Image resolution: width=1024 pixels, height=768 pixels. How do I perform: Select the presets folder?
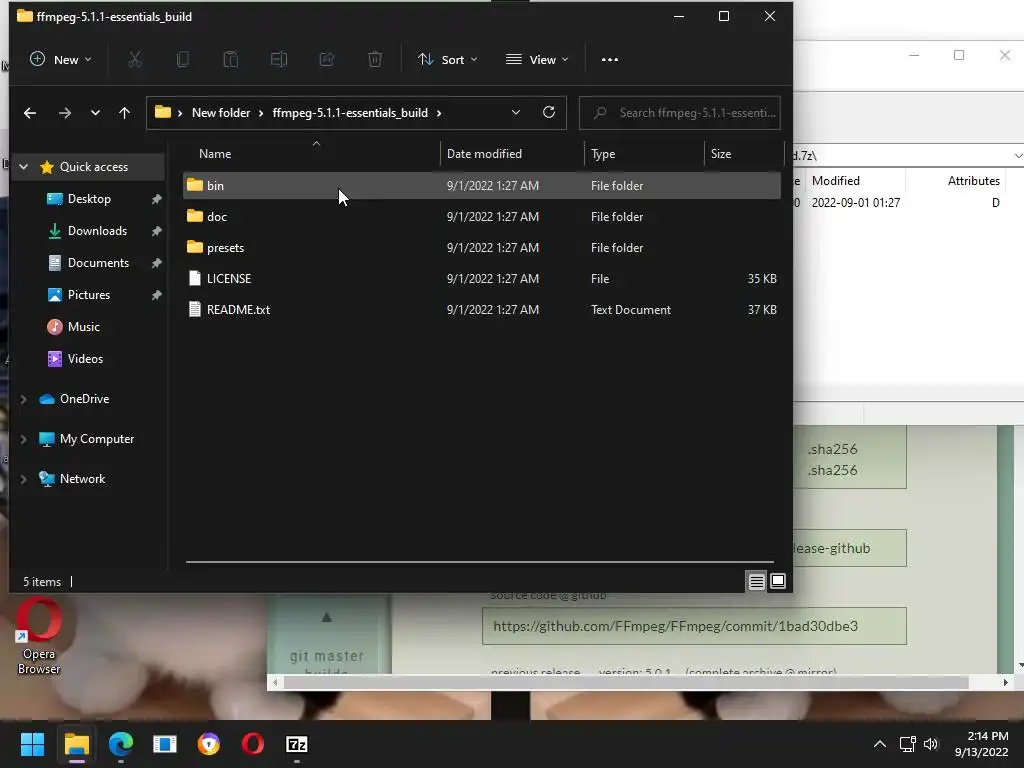tap(482, 248)
